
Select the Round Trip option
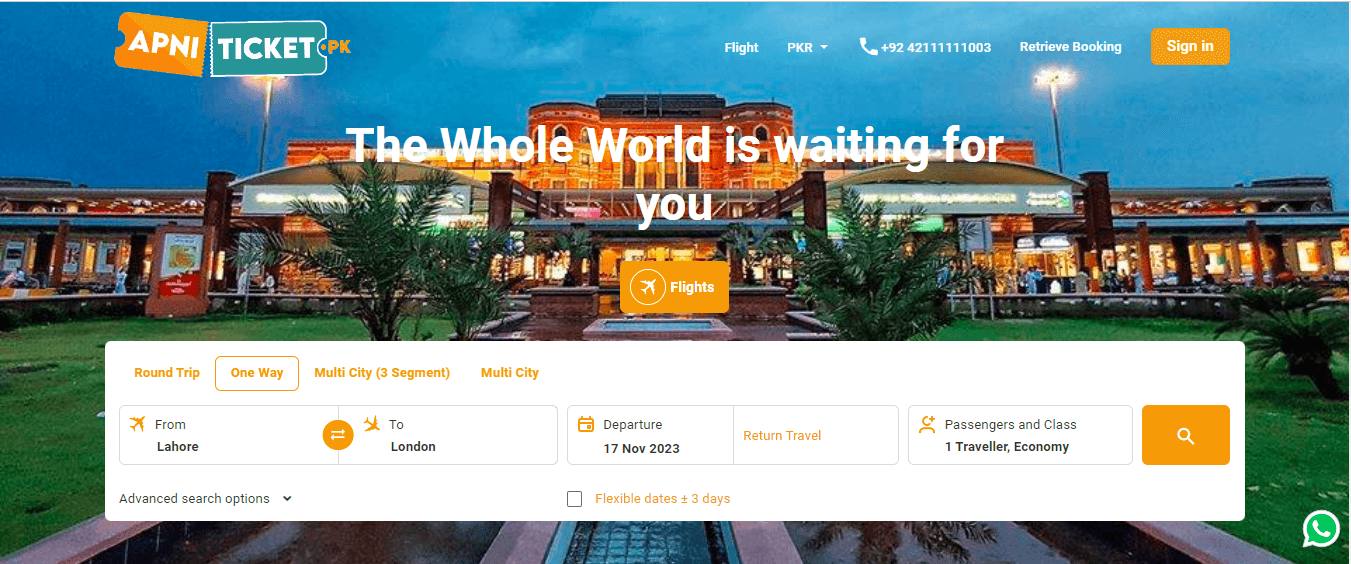[x=167, y=373]
